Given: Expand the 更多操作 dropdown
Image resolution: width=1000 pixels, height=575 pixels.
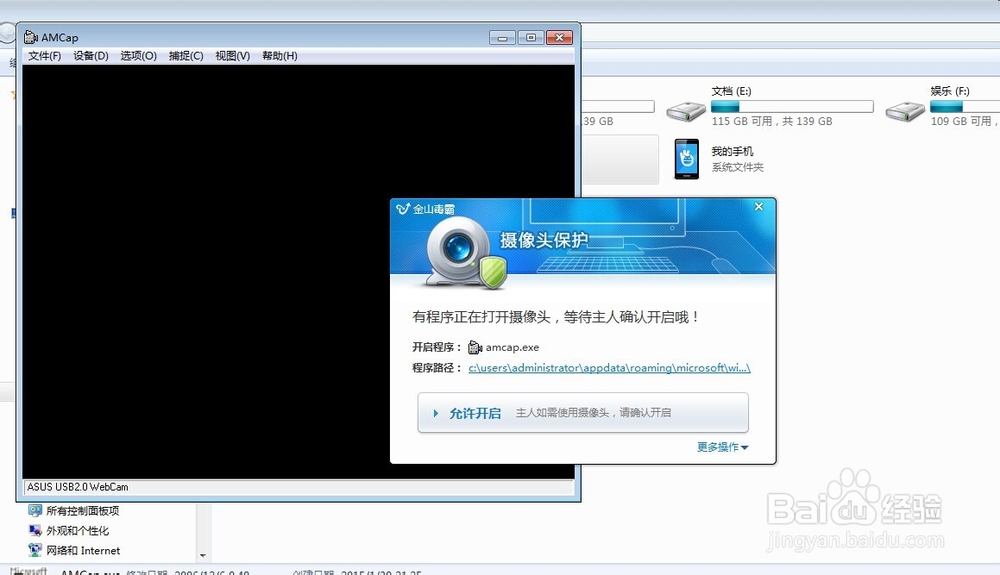Looking at the screenshot, I should [x=723, y=448].
